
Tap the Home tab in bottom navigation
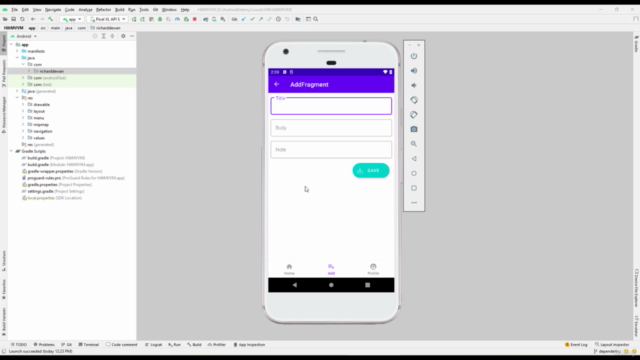tap(289, 269)
